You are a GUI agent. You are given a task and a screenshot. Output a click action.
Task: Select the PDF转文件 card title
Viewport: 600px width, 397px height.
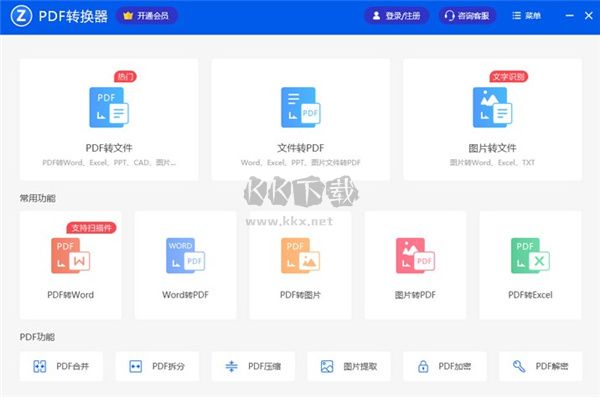(x=109, y=148)
